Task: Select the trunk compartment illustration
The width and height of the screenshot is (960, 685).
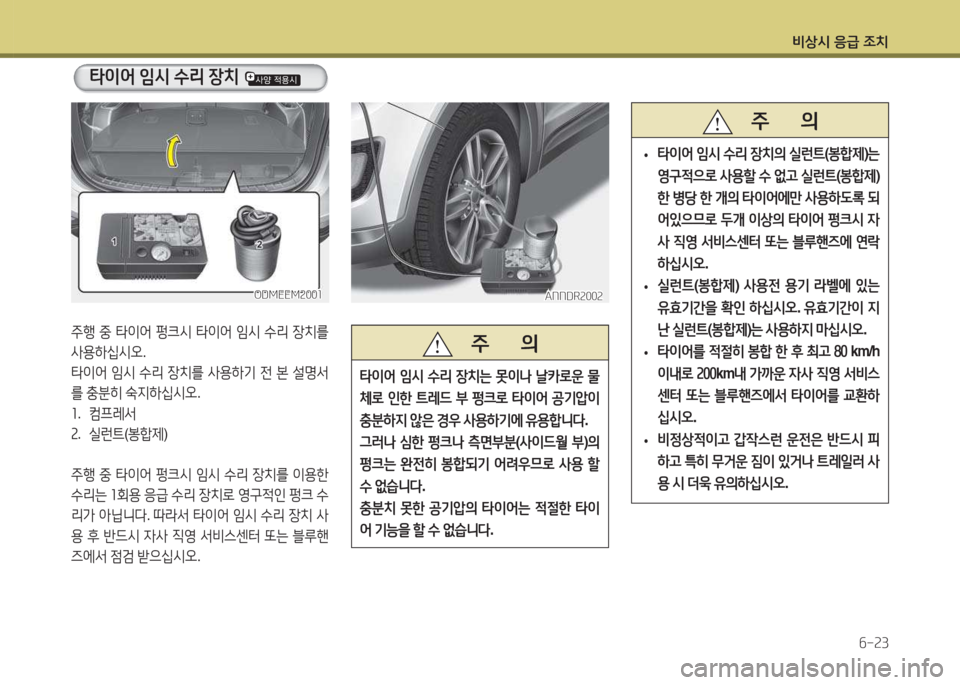Action: (x=200, y=202)
